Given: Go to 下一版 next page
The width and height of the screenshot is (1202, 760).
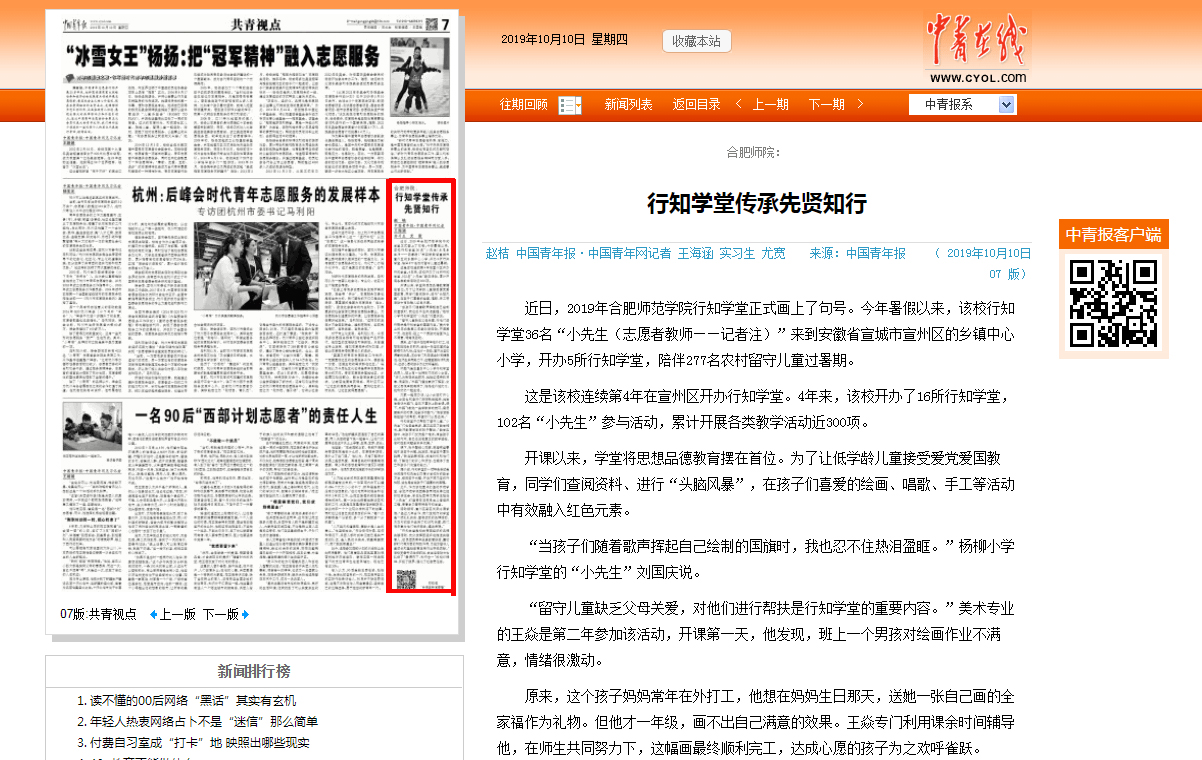Looking at the screenshot, I should pos(221,614).
